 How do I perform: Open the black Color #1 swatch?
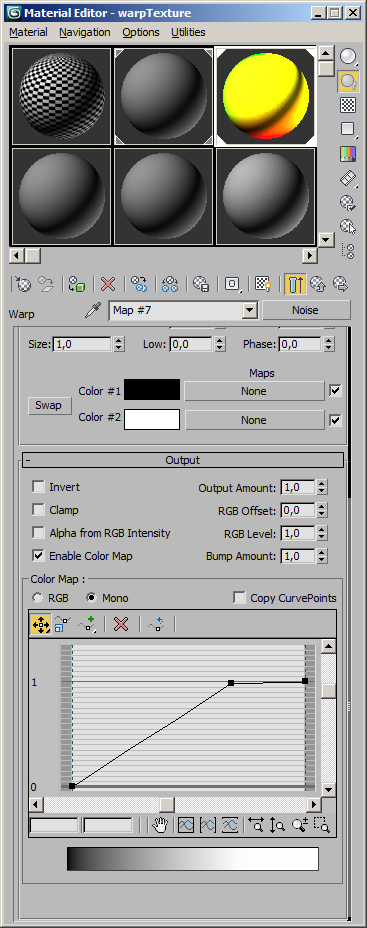(152, 390)
